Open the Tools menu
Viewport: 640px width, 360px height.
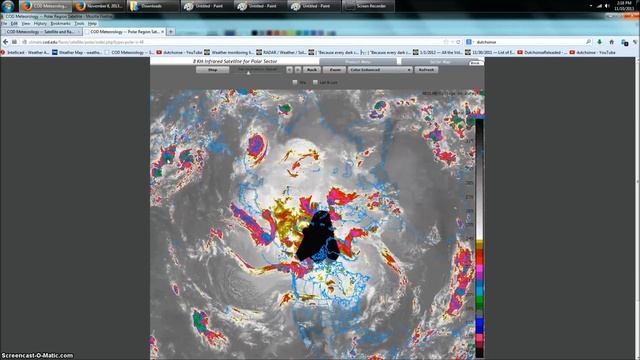coord(79,24)
